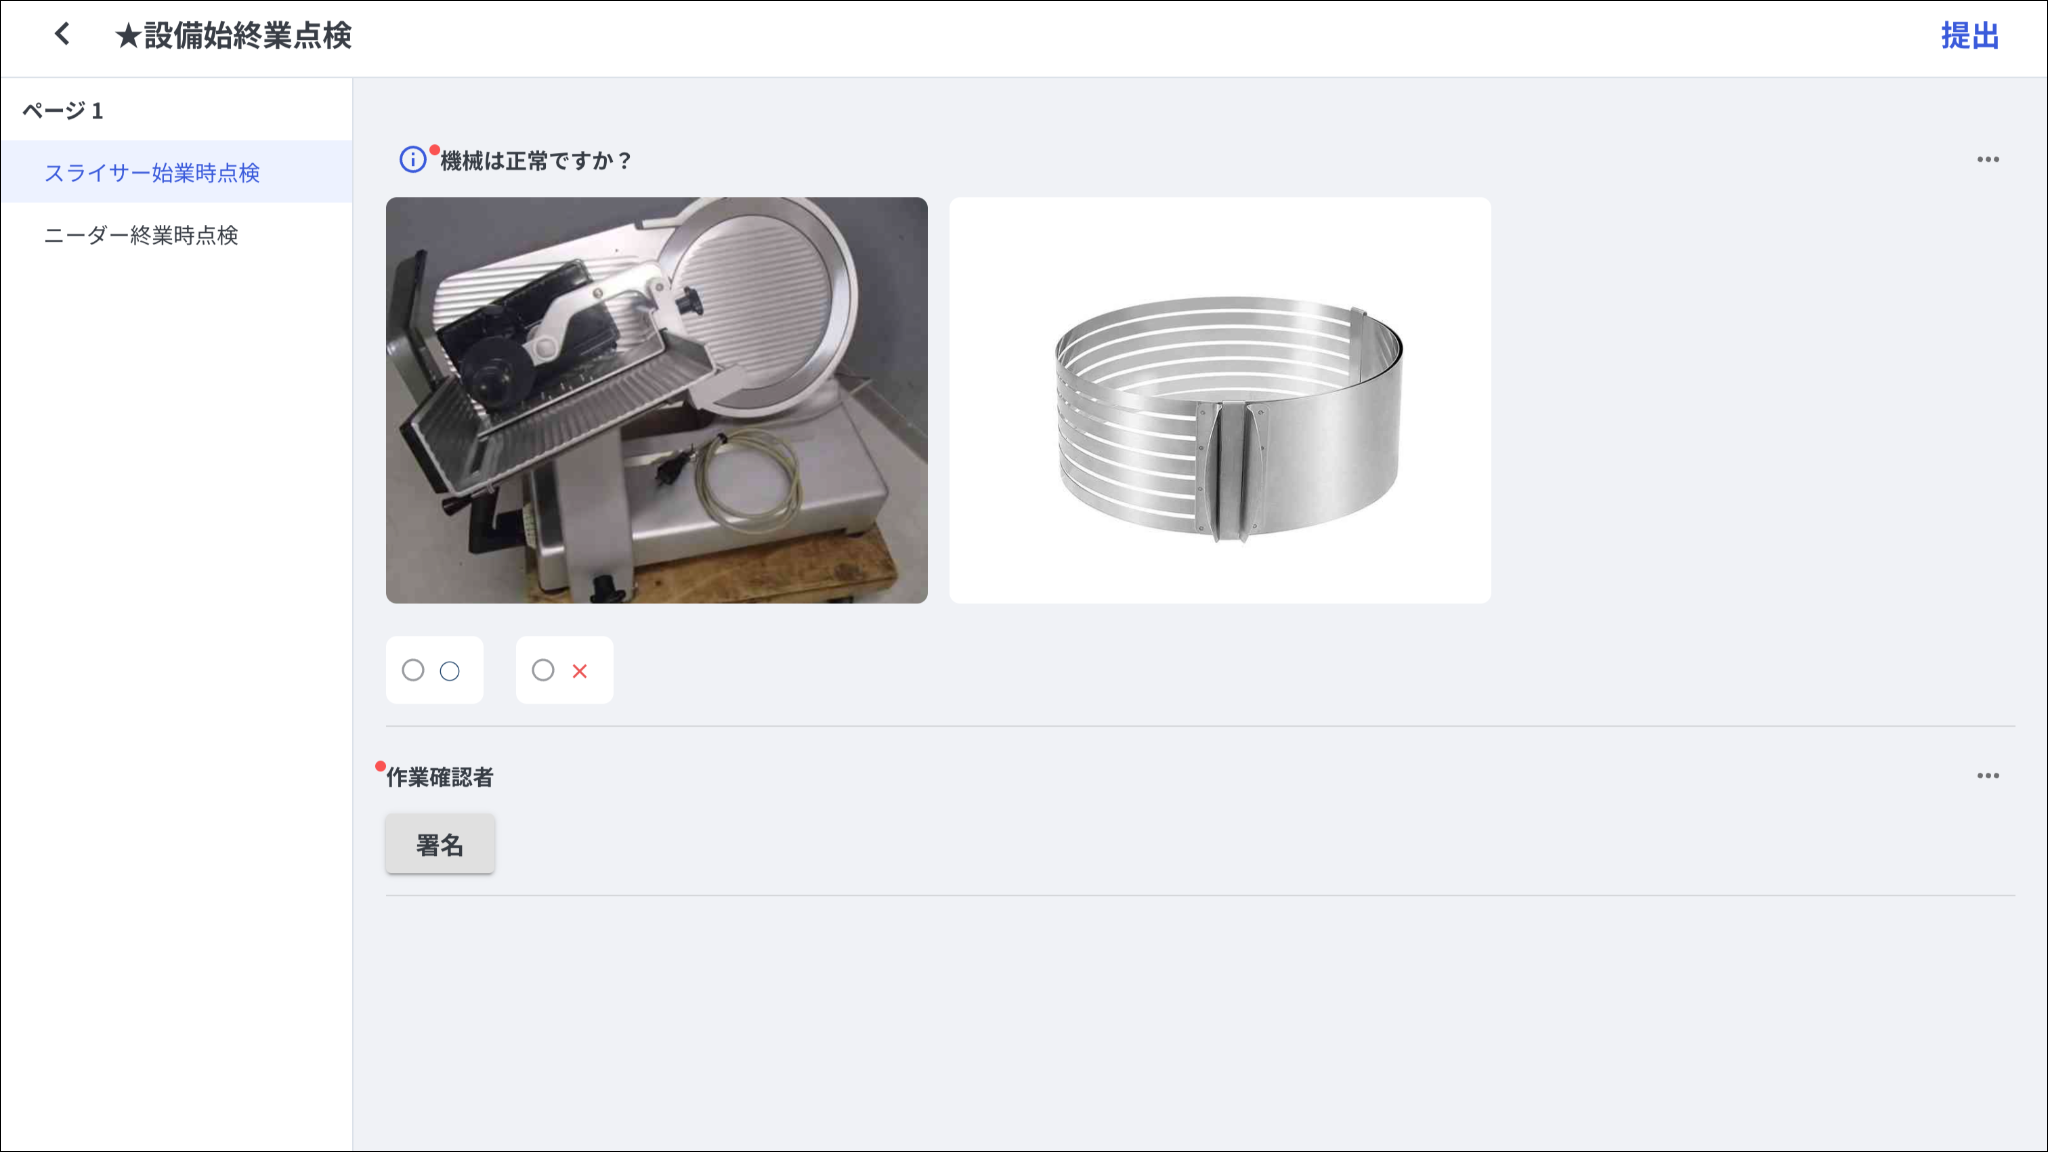Select the ○ (circle) radio option
The height and width of the screenshot is (1152, 2048).
413,670
